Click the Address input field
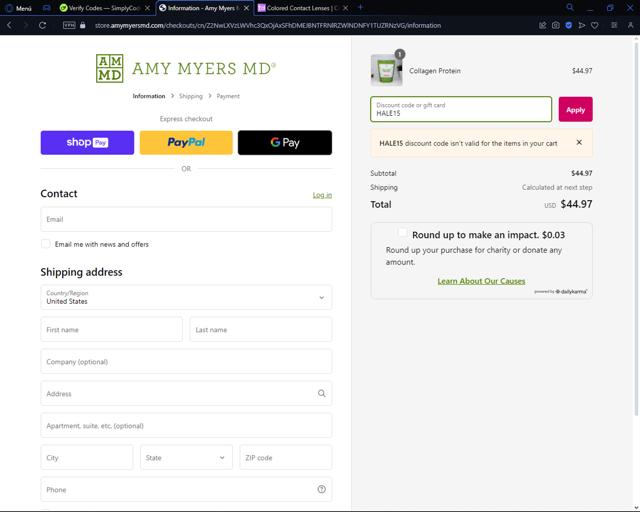Screen dimensions: 640x512 point(186,394)
